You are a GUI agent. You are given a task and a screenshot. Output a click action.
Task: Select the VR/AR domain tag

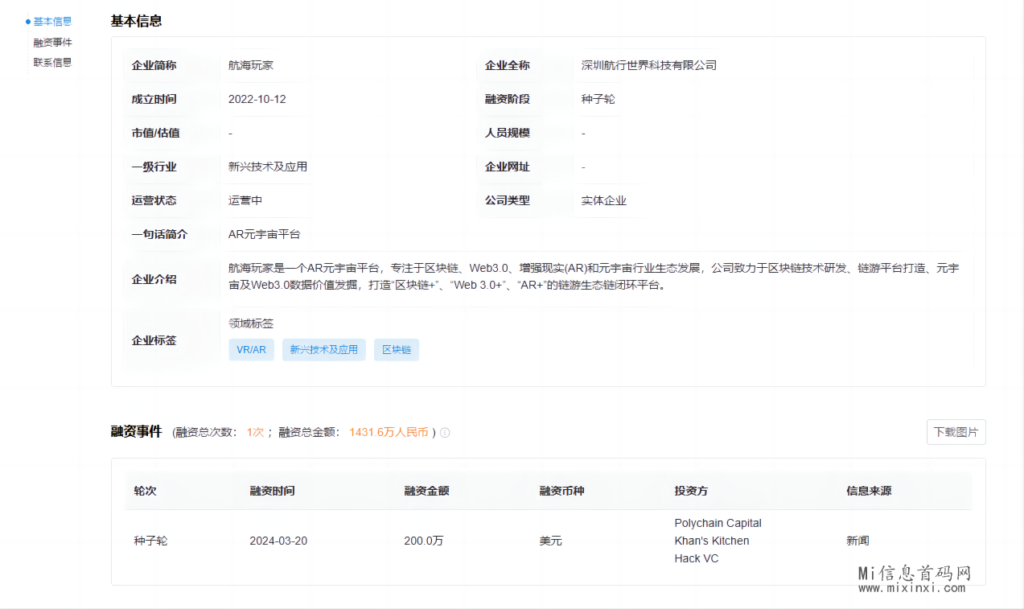point(251,350)
